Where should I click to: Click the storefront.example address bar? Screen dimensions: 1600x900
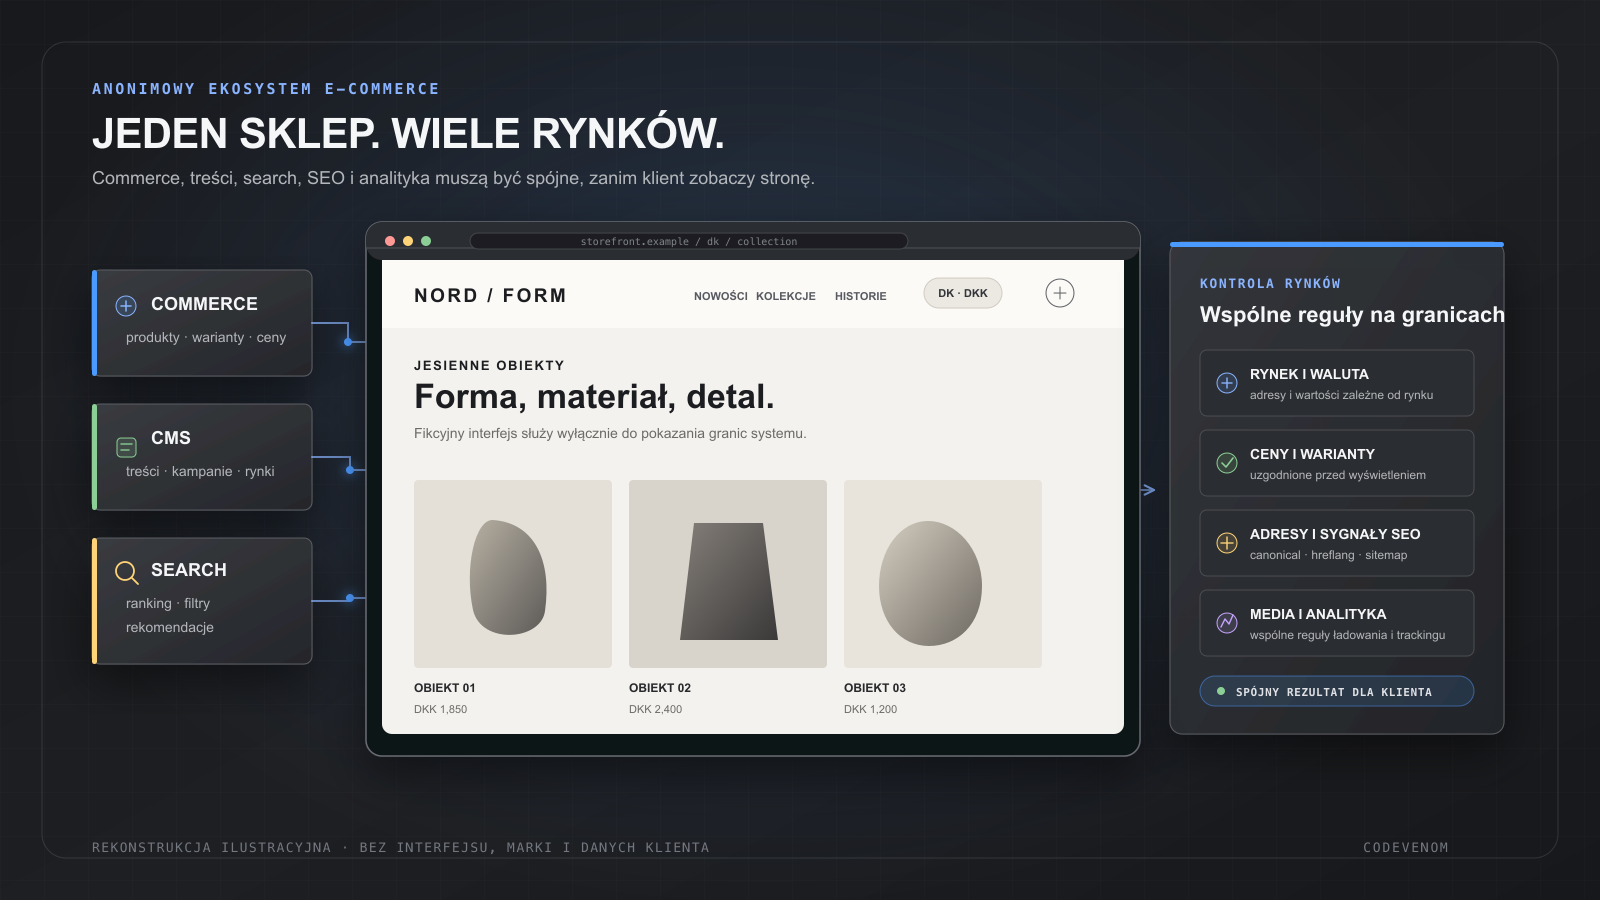(689, 241)
